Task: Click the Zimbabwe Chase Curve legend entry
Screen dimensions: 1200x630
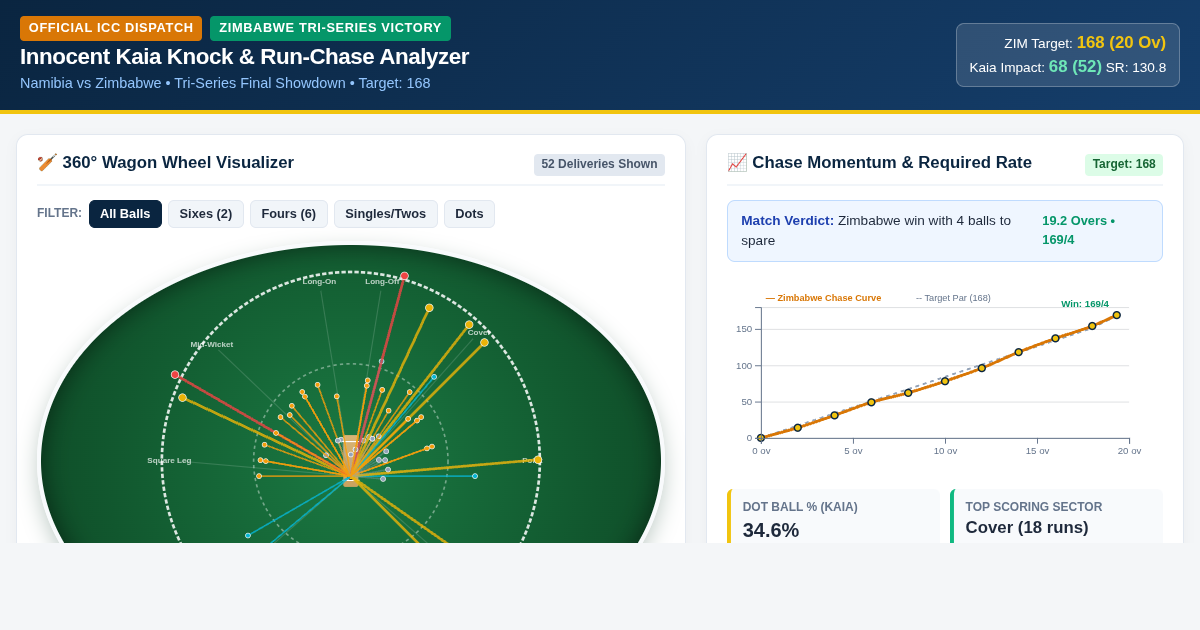Action: click(x=824, y=298)
